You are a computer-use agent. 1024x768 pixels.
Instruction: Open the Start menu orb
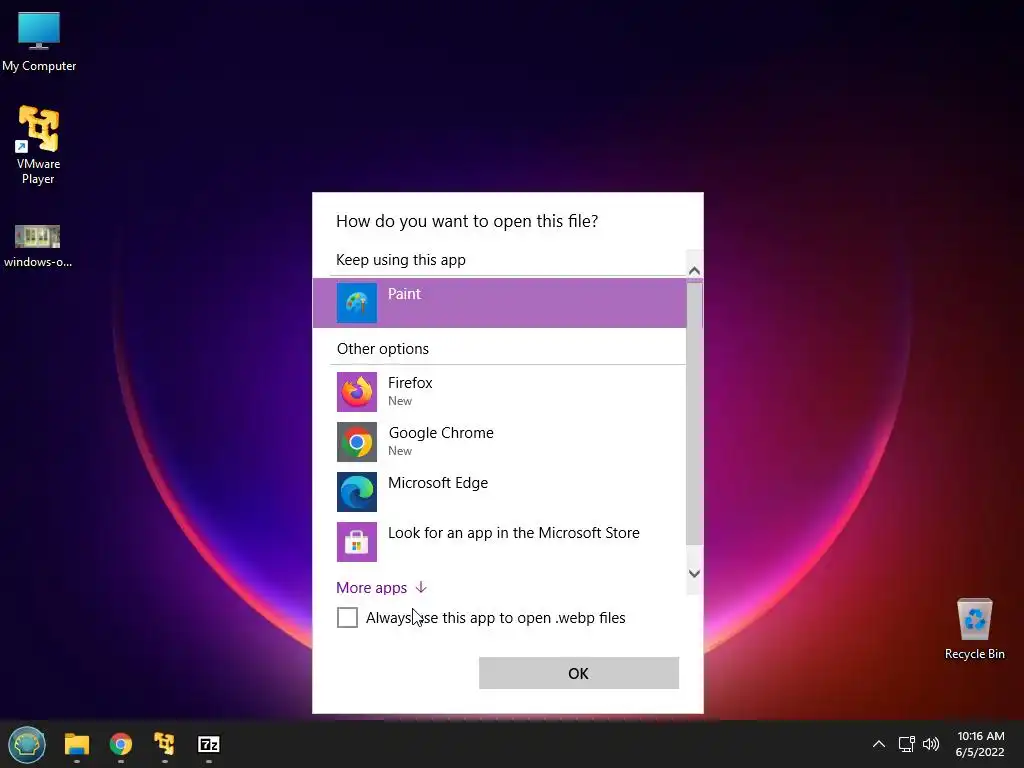point(27,744)
